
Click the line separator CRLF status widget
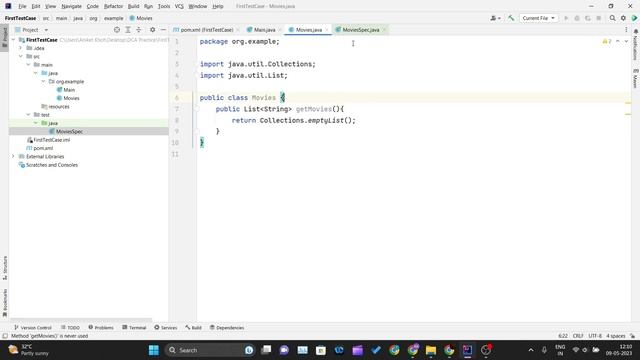578,336
